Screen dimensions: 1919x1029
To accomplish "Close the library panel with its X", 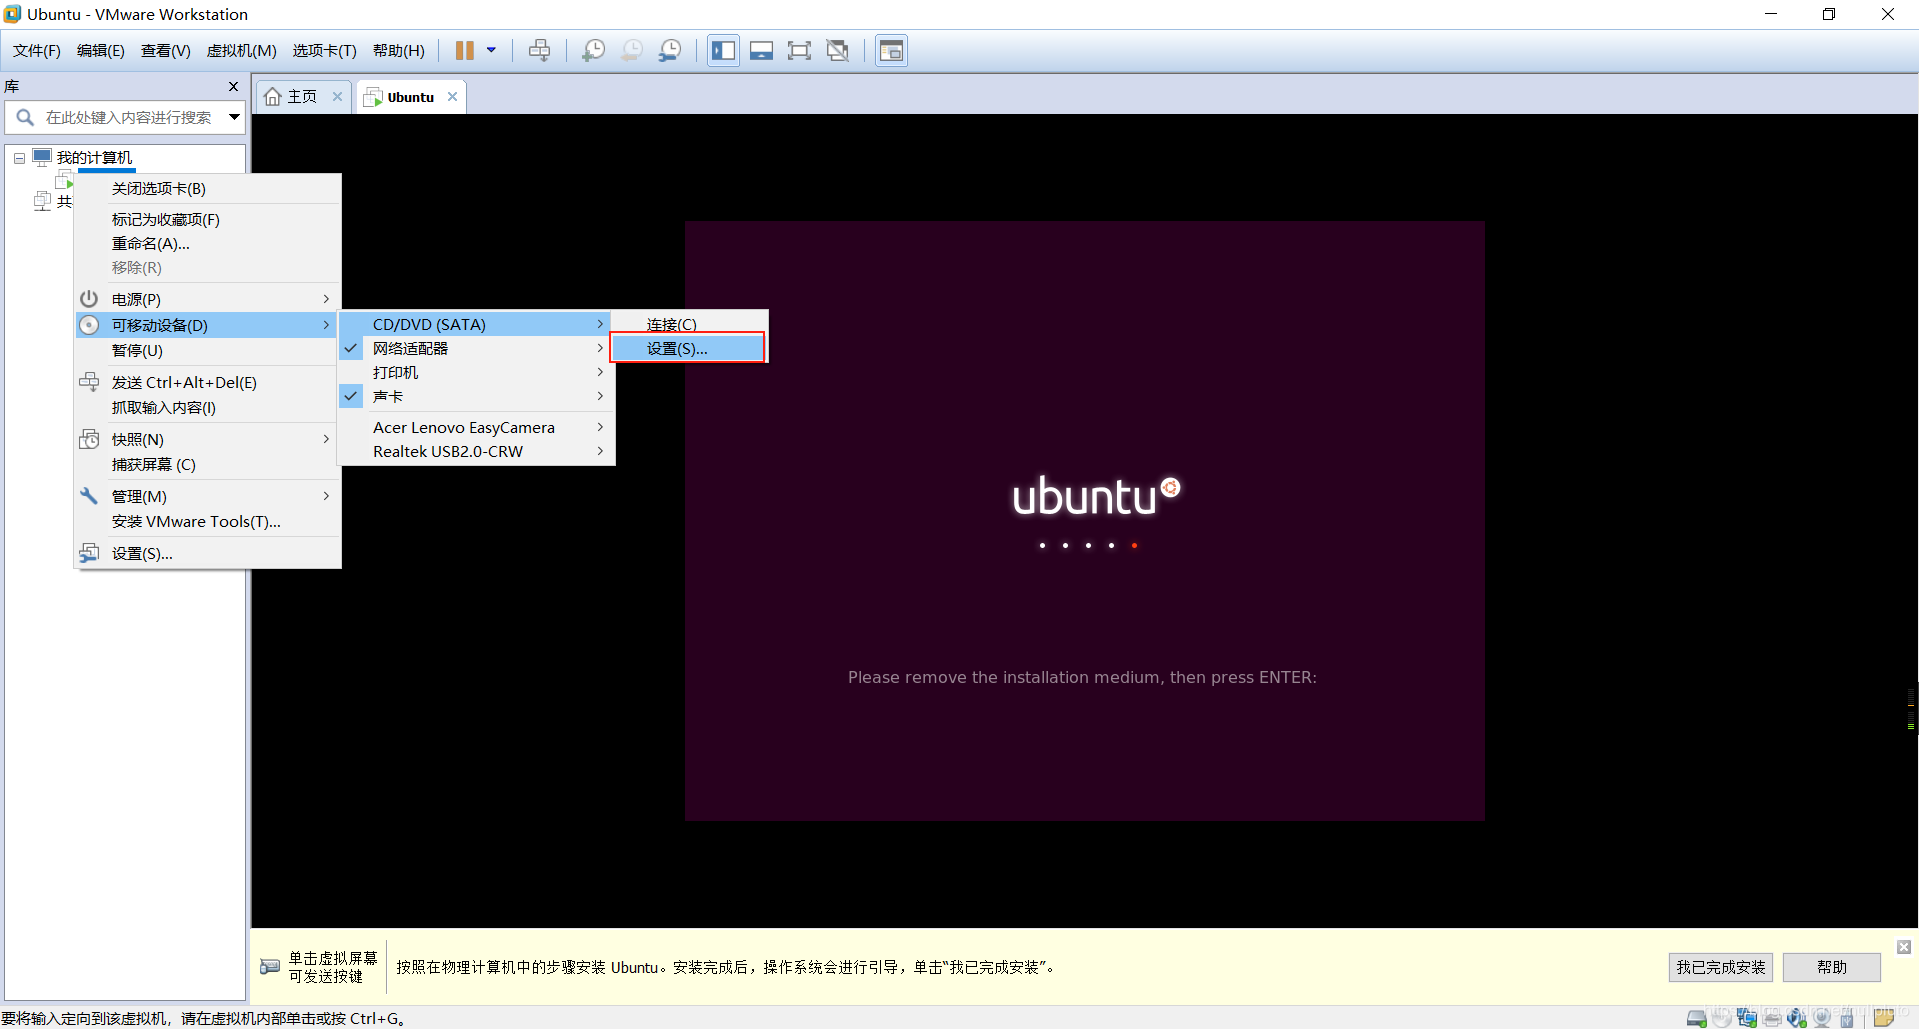I will point(233,87).
